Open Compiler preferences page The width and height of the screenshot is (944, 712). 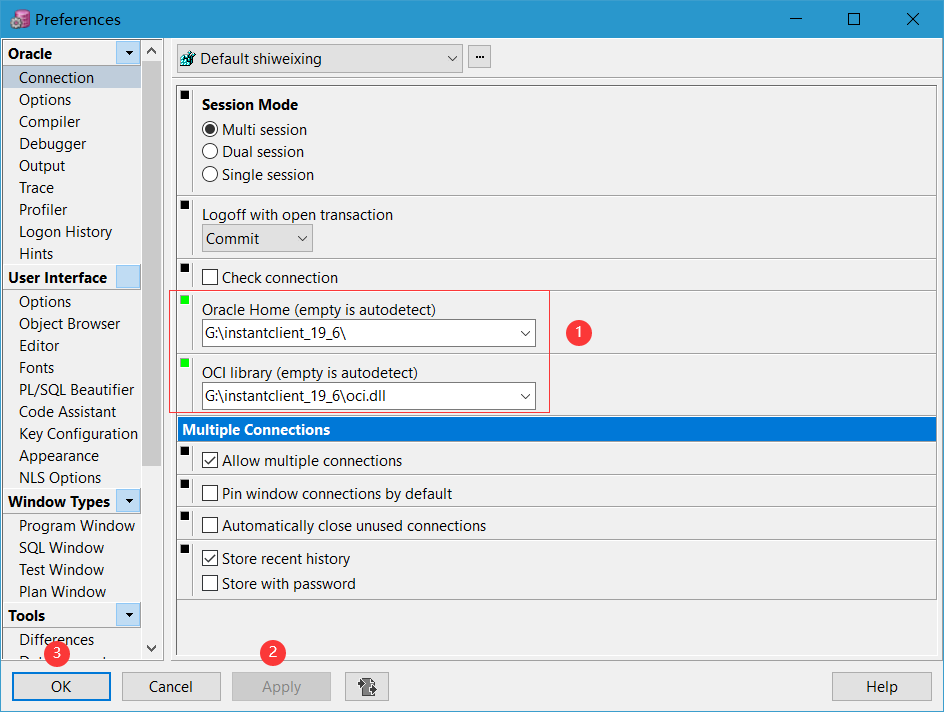click(x=49, y=122)
